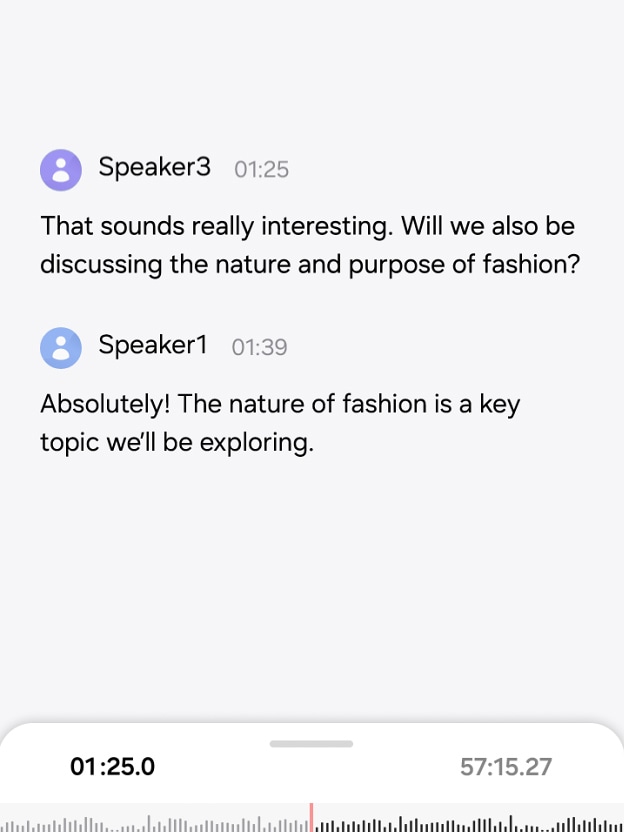Screen dimensions: 624x832
Task: Click the current playback time 01:25.0
Action: [112, 767]
